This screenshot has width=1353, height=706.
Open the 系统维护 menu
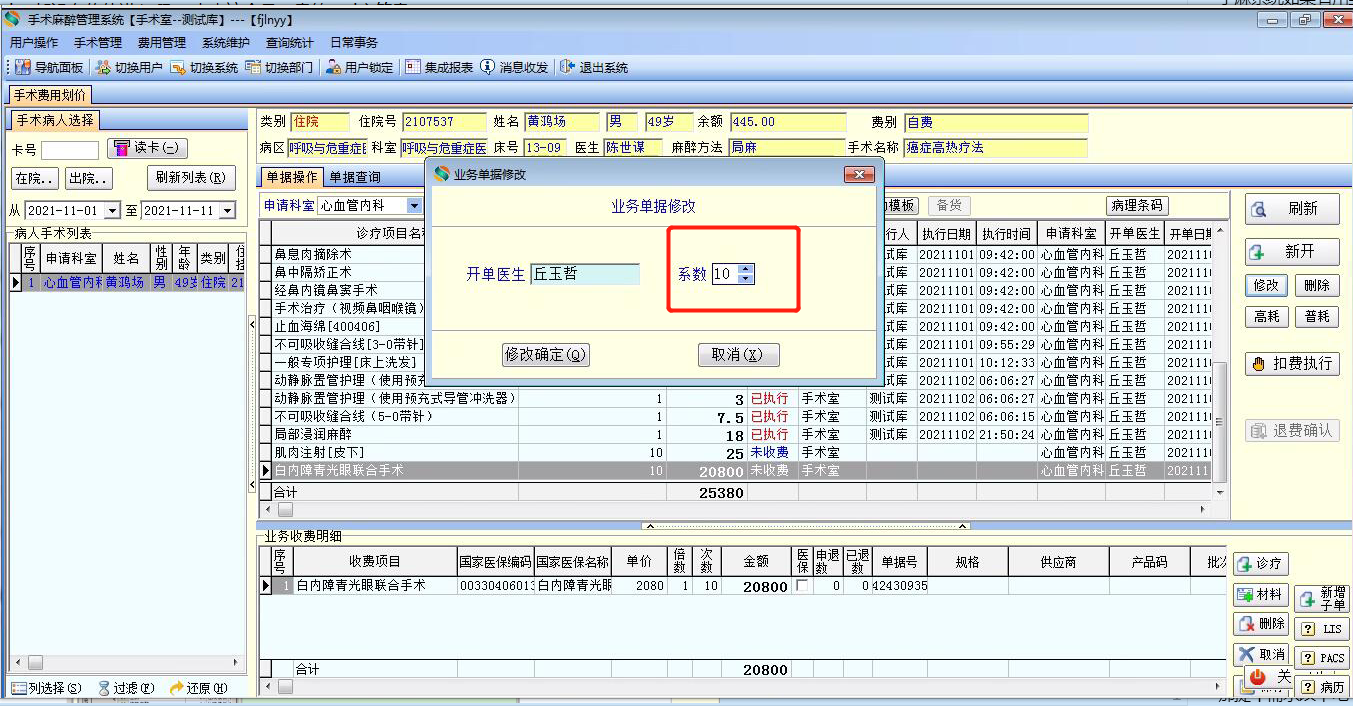coord(226,43)
